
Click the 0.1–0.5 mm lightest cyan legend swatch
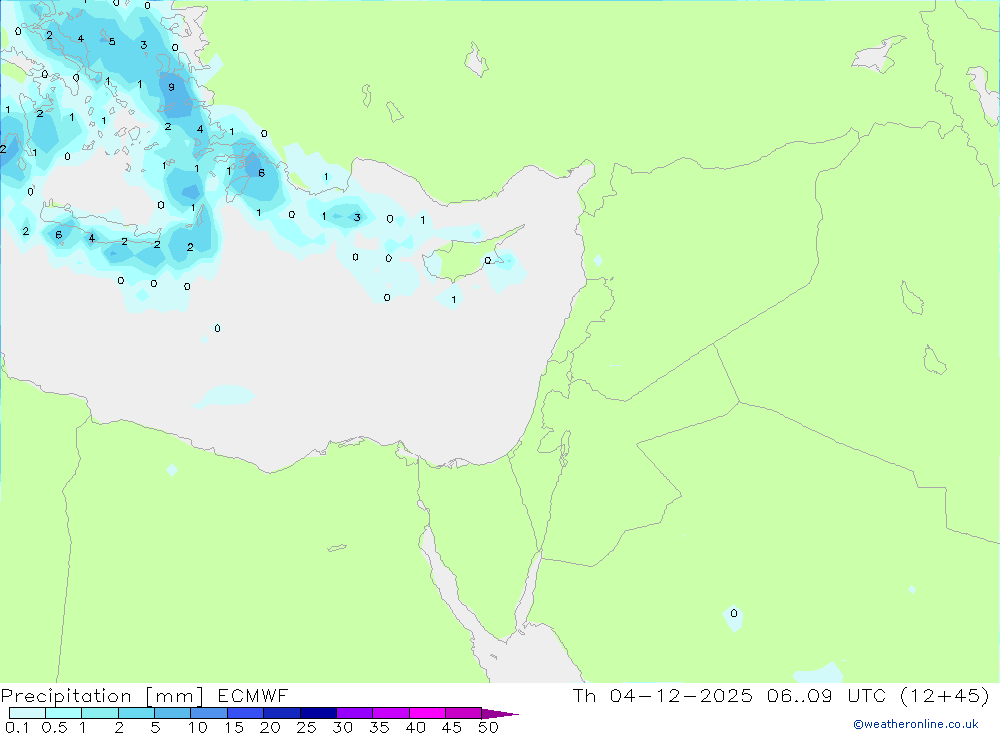click(x=27, y=713)
